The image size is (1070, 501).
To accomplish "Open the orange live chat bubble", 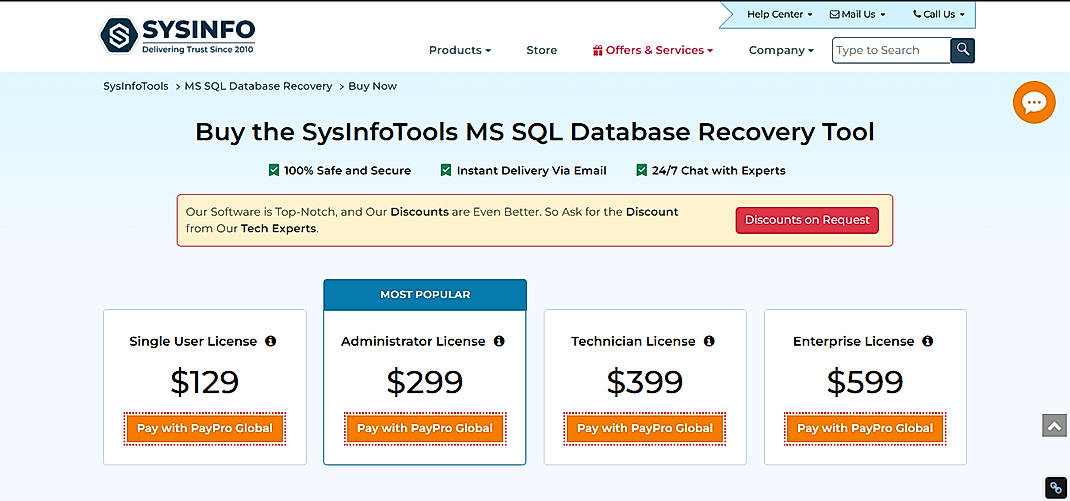I will pyautogui.click(x=1034, y=102).
